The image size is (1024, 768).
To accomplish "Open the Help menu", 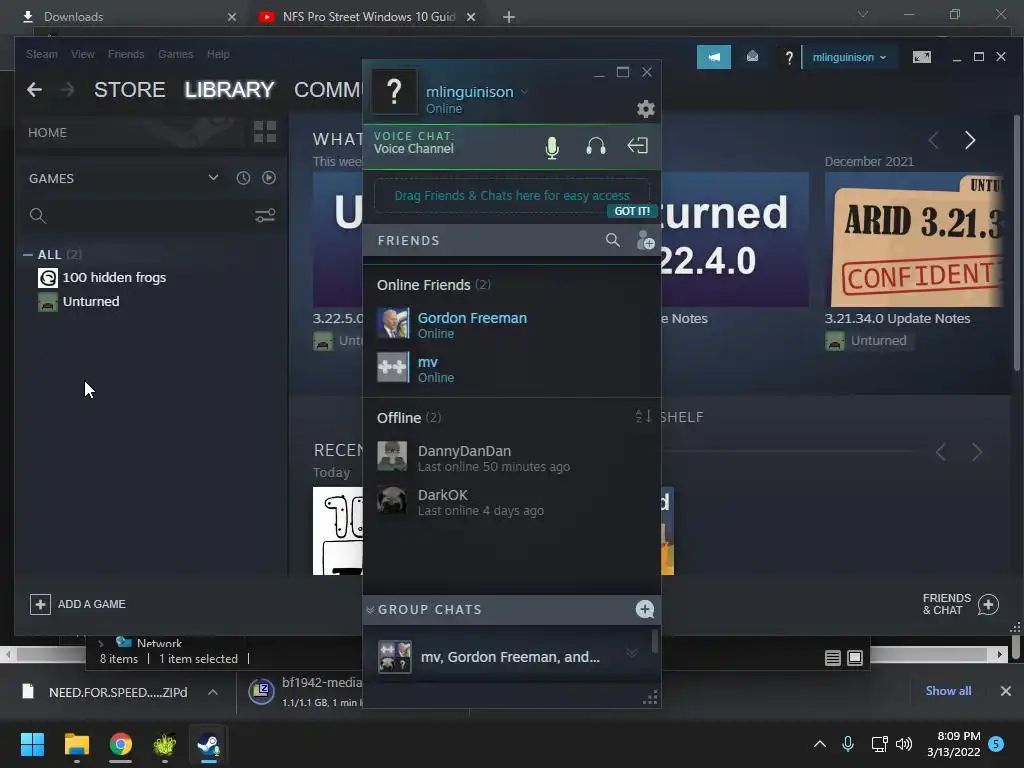I will 218,54.
